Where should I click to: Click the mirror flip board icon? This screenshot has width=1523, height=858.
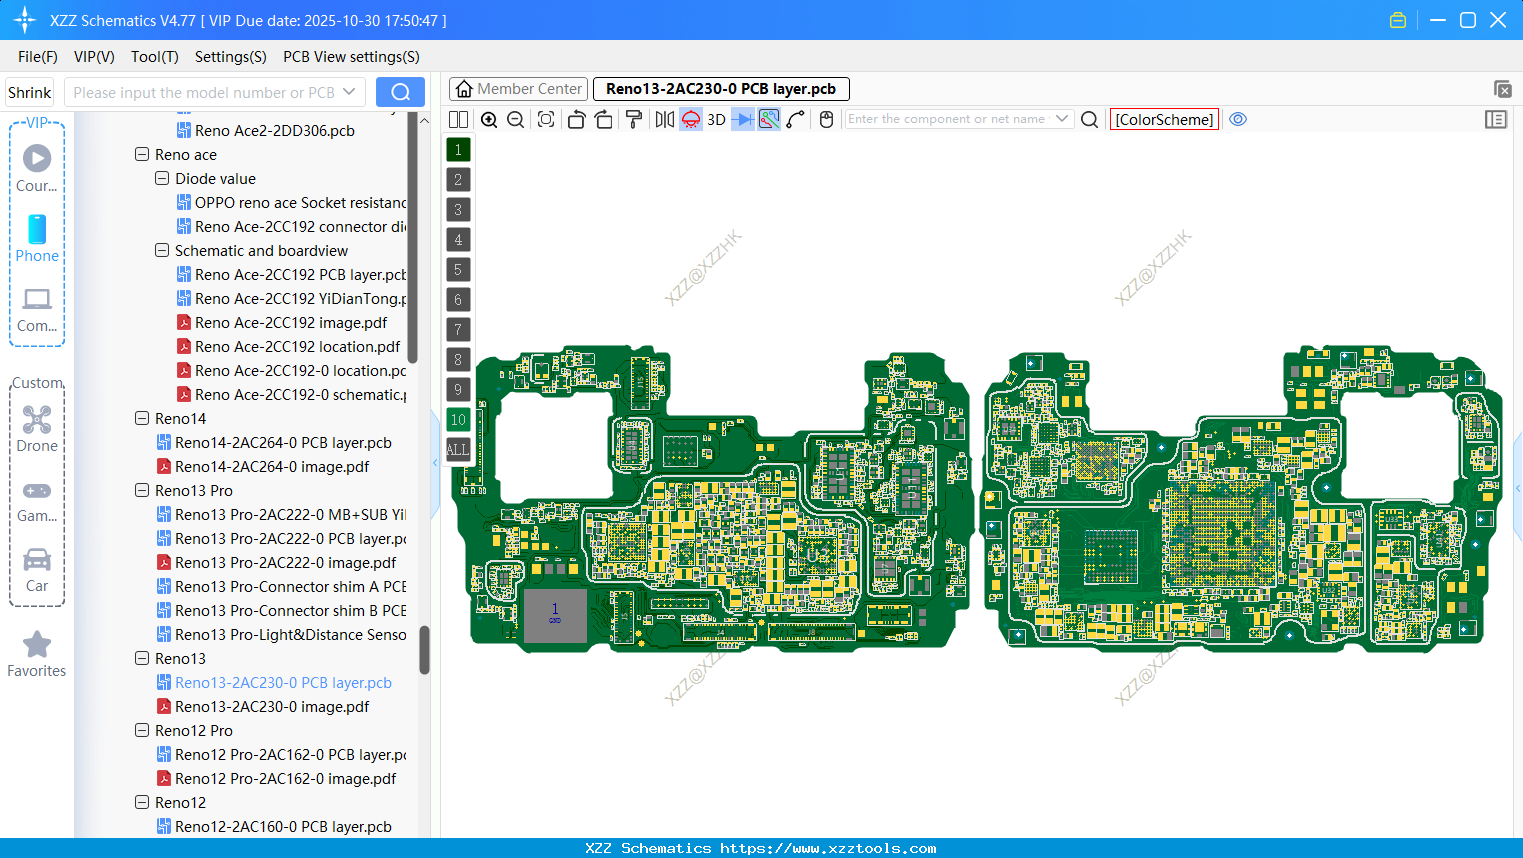tap(663, 119)
